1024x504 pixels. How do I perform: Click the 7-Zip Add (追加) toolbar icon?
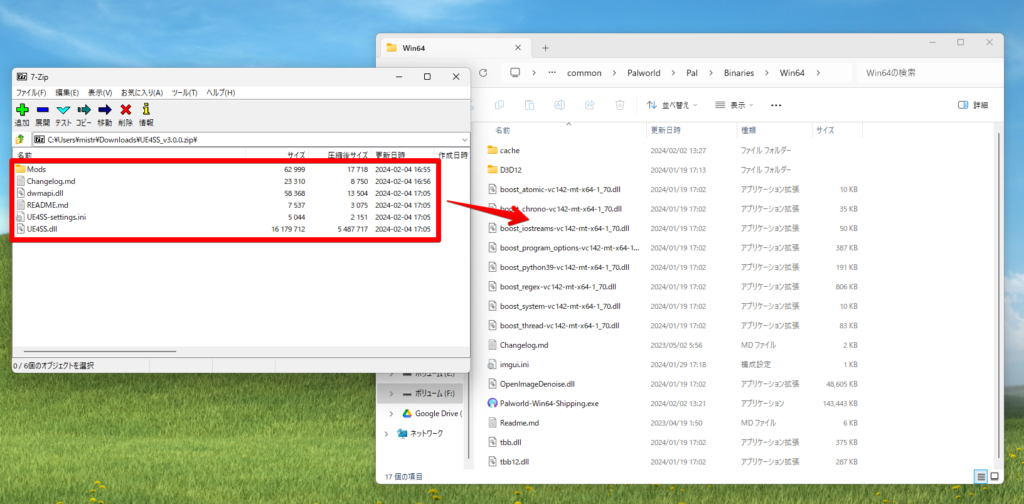coord(22,111)
